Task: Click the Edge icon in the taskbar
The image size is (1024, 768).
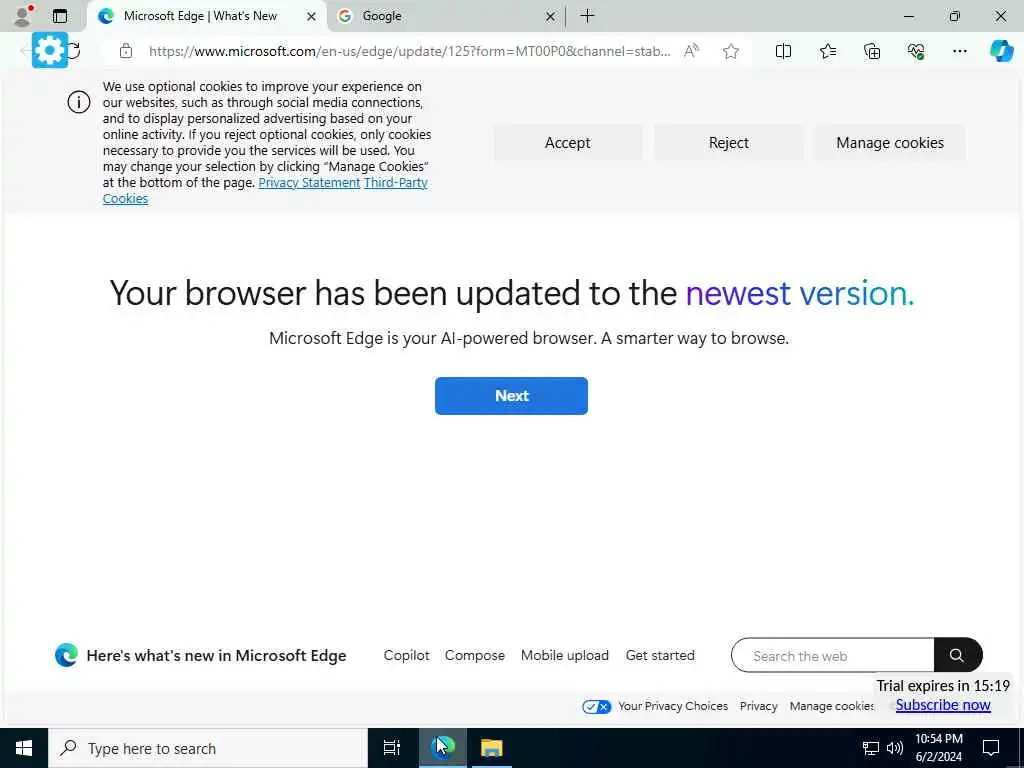Action: pyautogui.click(x=442, y=748)
